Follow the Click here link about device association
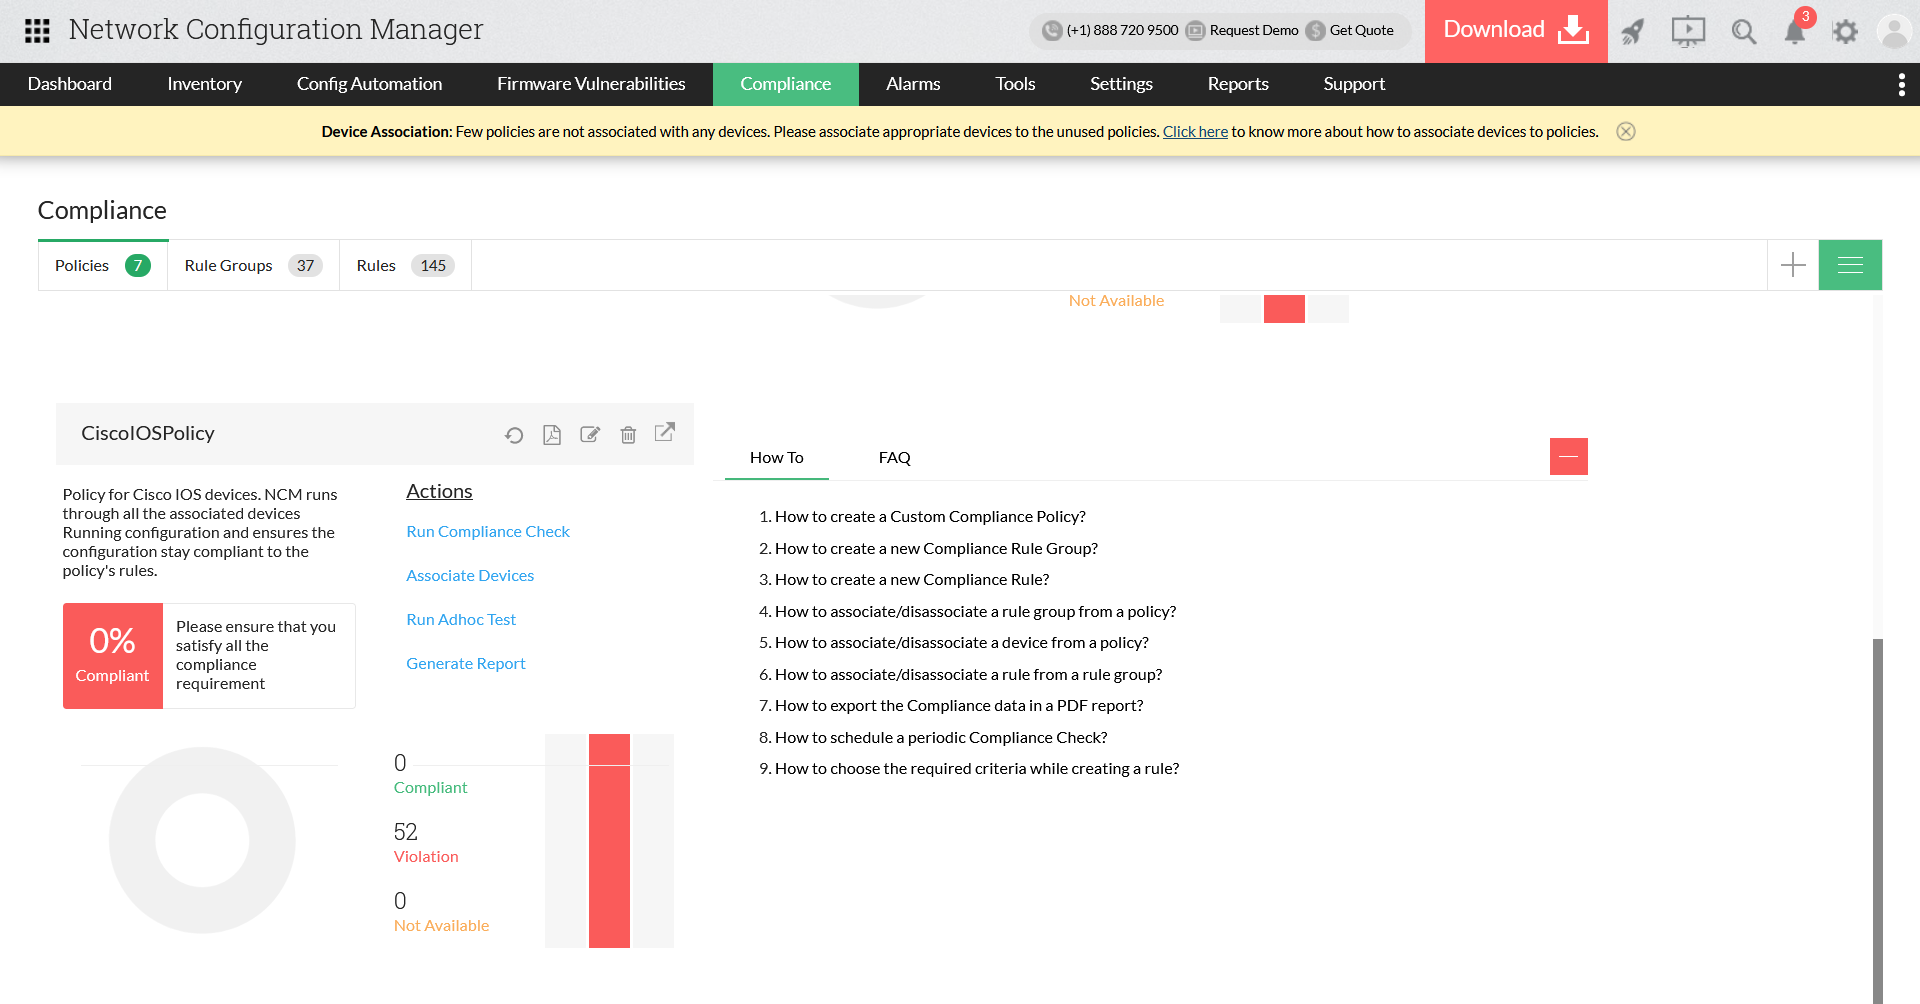Screen dimensions: 1920x1004 coord(1194,131)
